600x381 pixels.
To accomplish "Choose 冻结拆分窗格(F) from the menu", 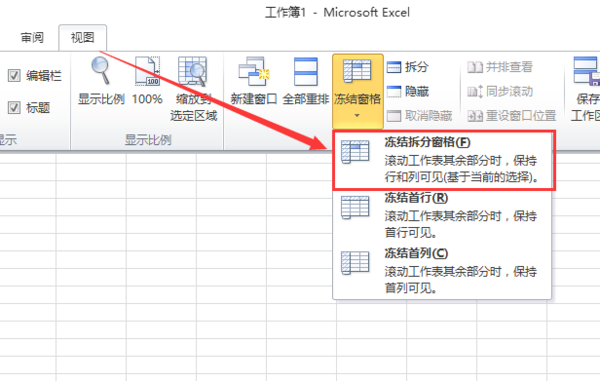I will [444, 160].
